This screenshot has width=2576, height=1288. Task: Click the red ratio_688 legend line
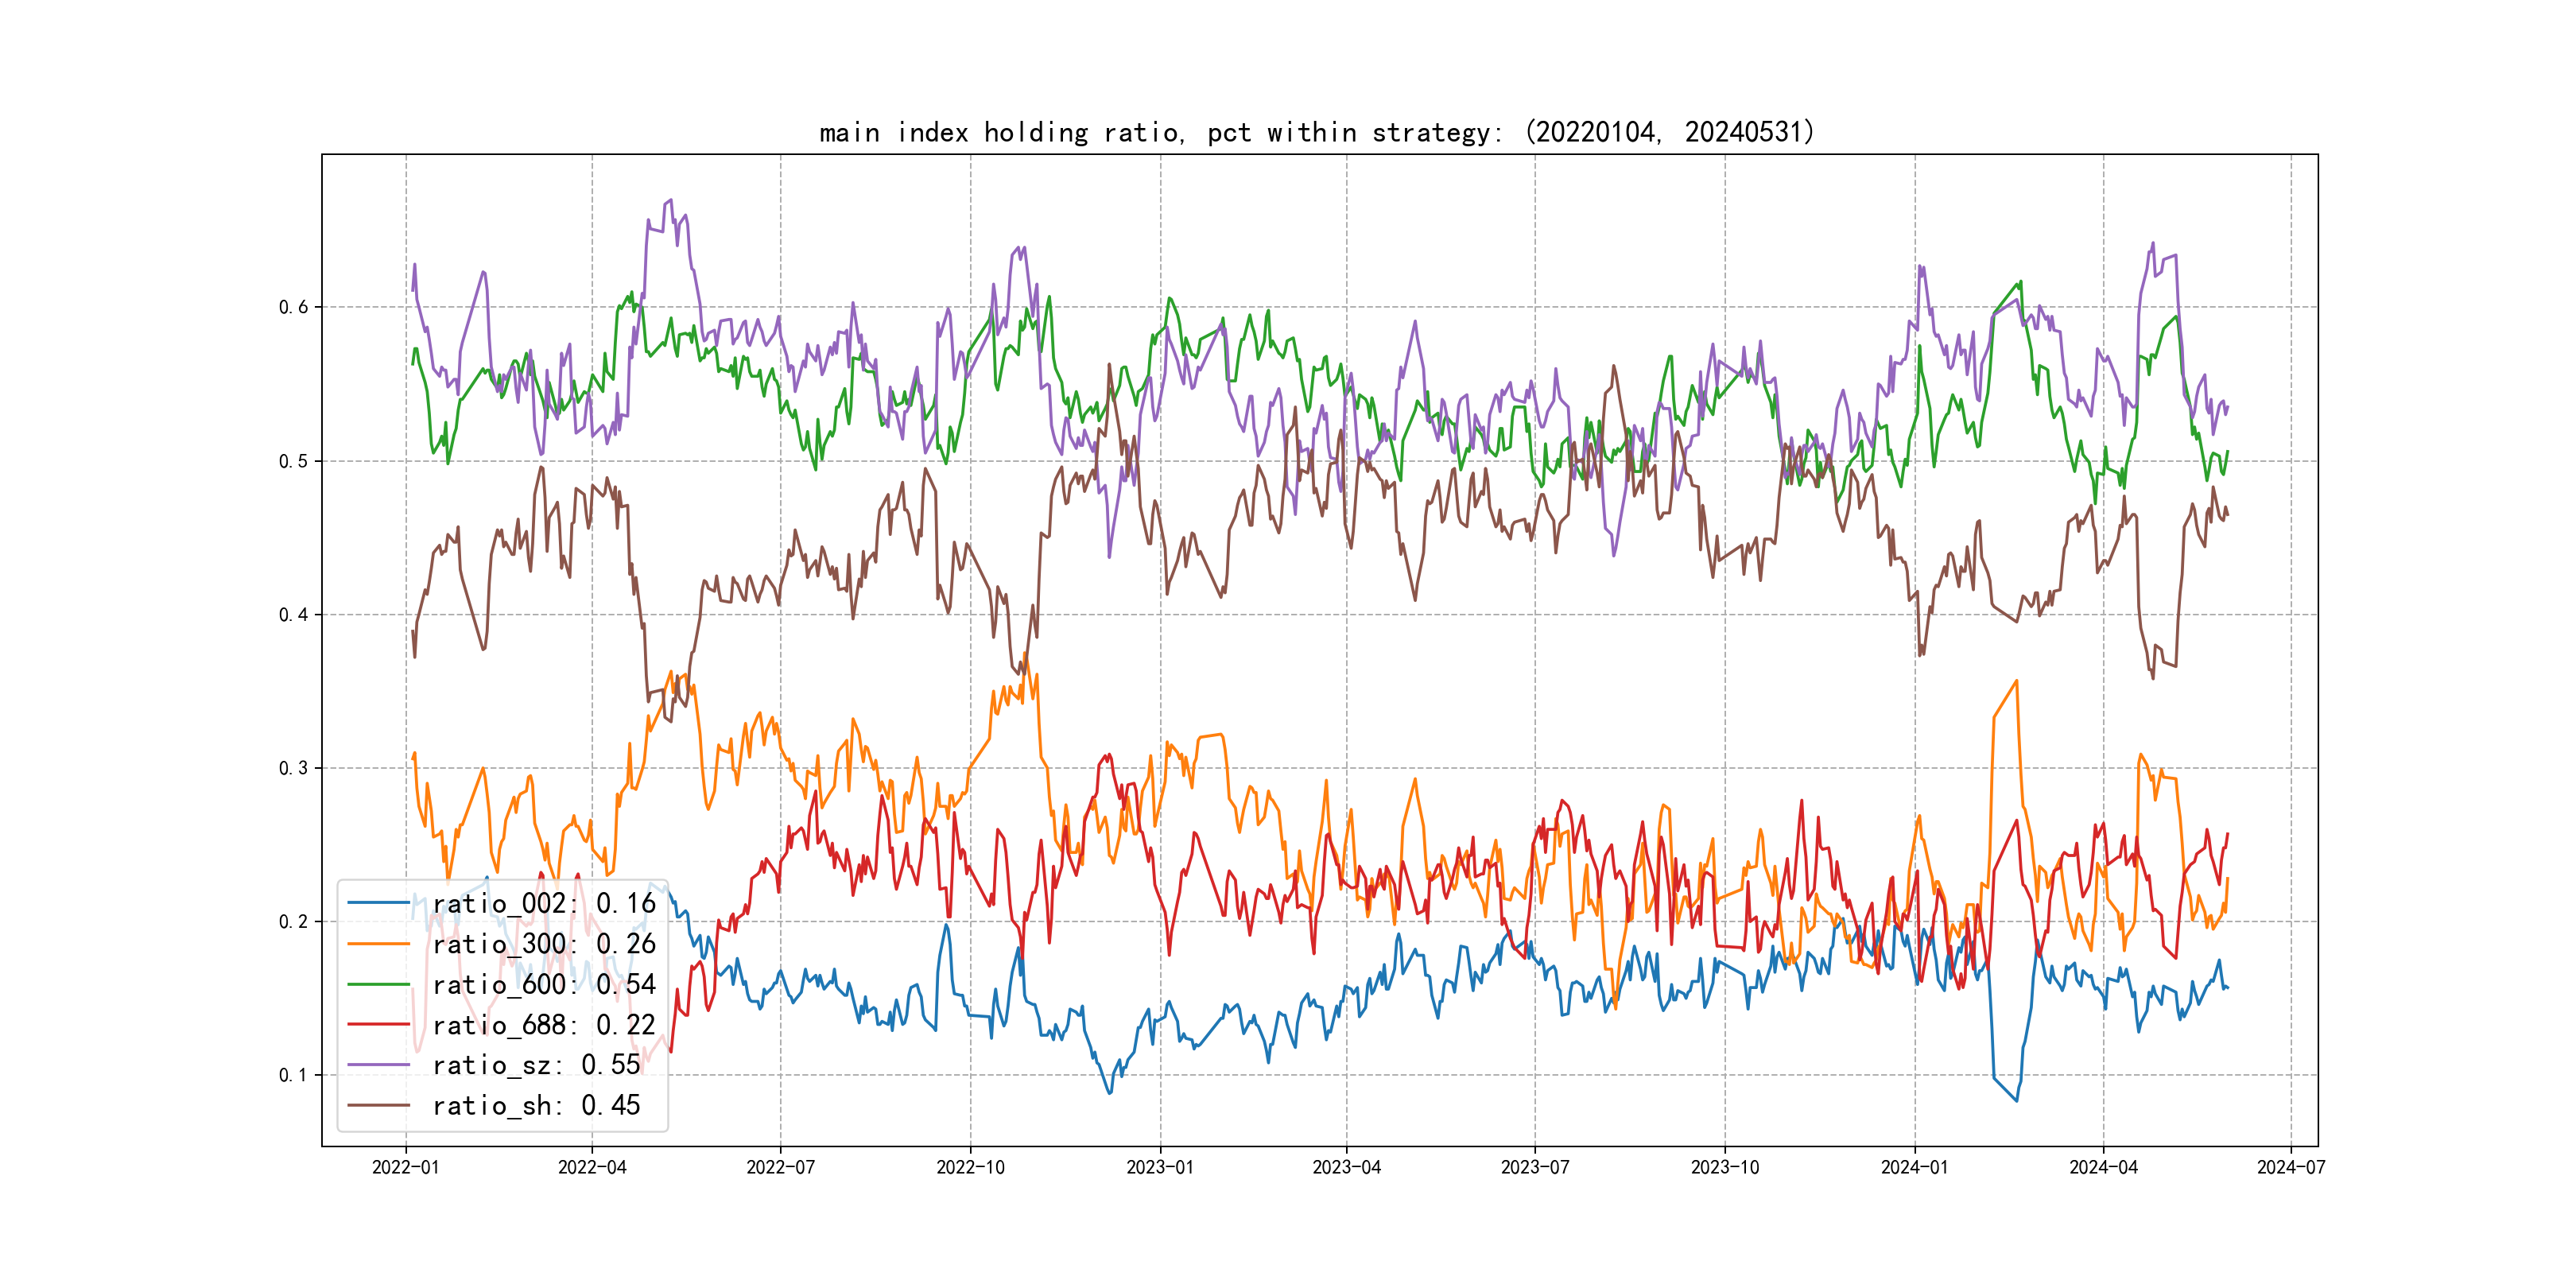(x=378, y=1024)
